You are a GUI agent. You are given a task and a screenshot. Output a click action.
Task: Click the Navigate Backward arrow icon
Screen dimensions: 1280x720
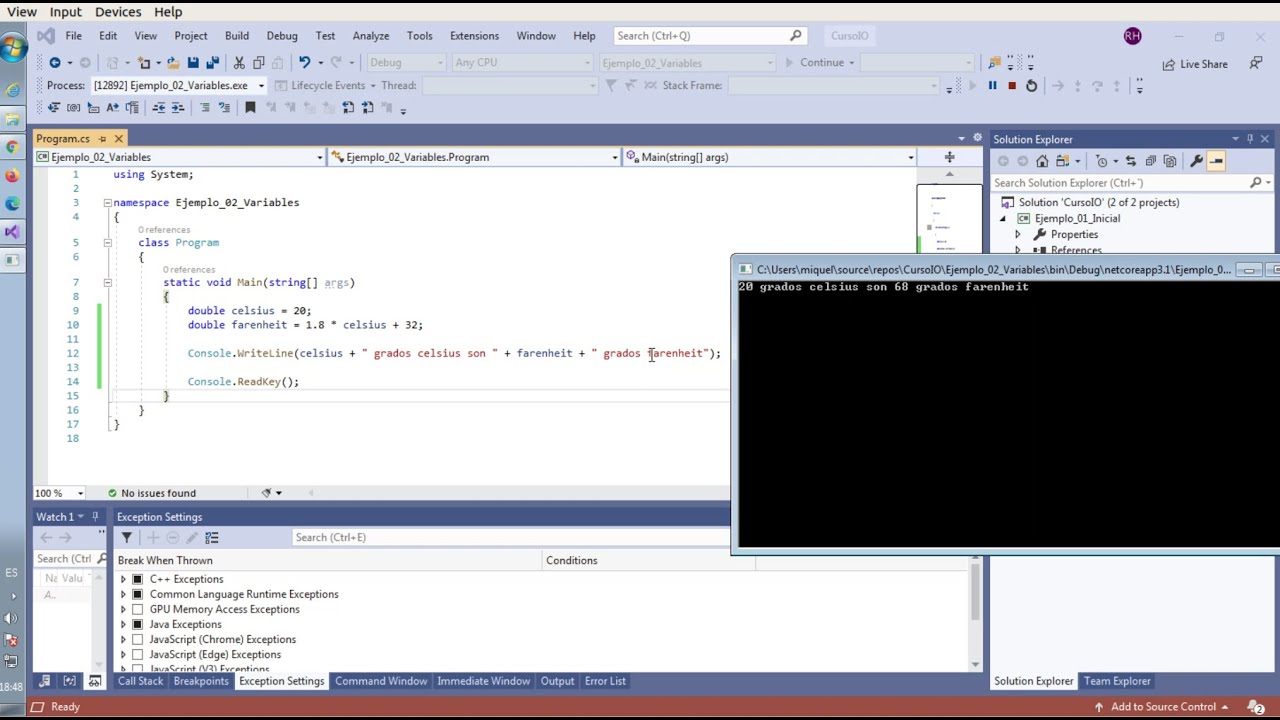[55, 63]
